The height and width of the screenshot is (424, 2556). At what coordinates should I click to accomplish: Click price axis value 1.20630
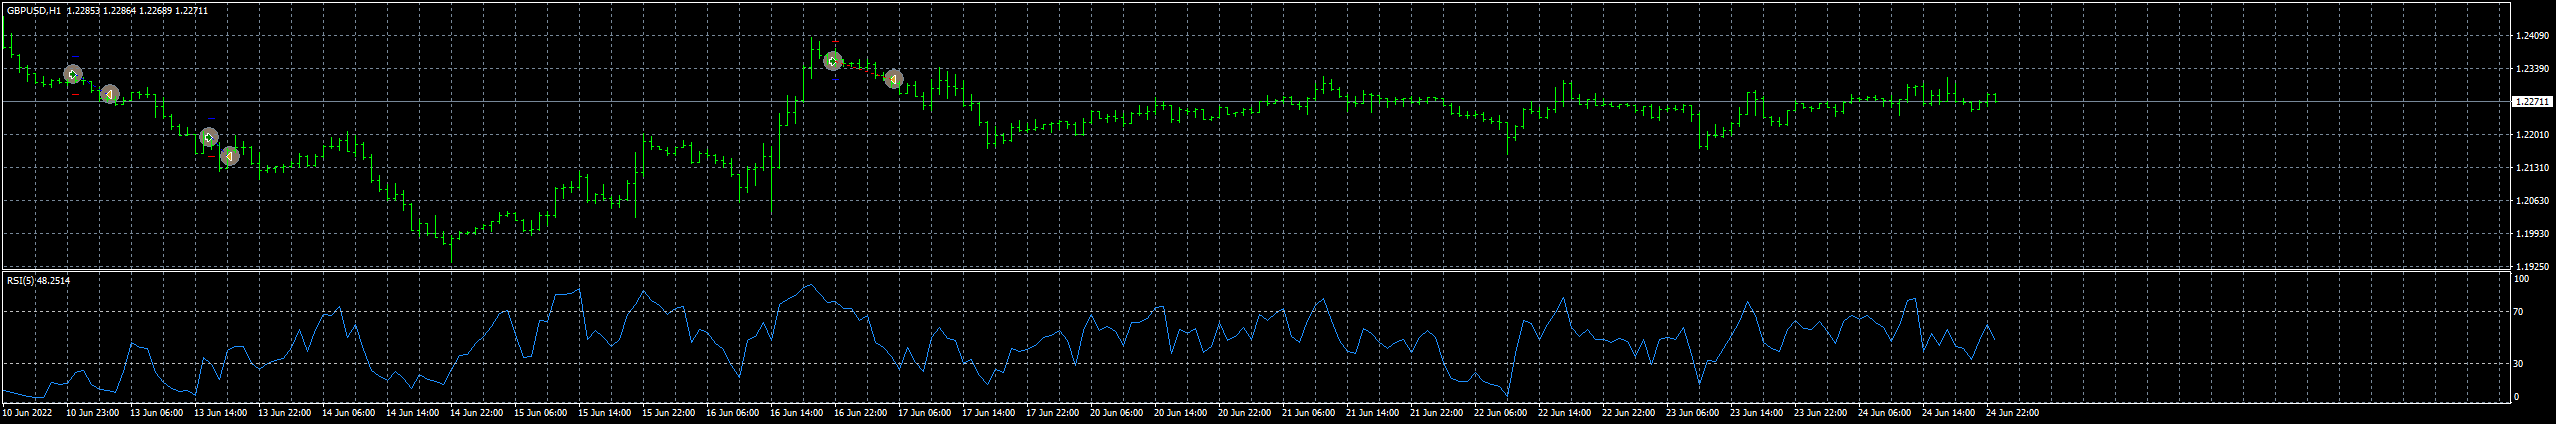tap(2533, 201)
